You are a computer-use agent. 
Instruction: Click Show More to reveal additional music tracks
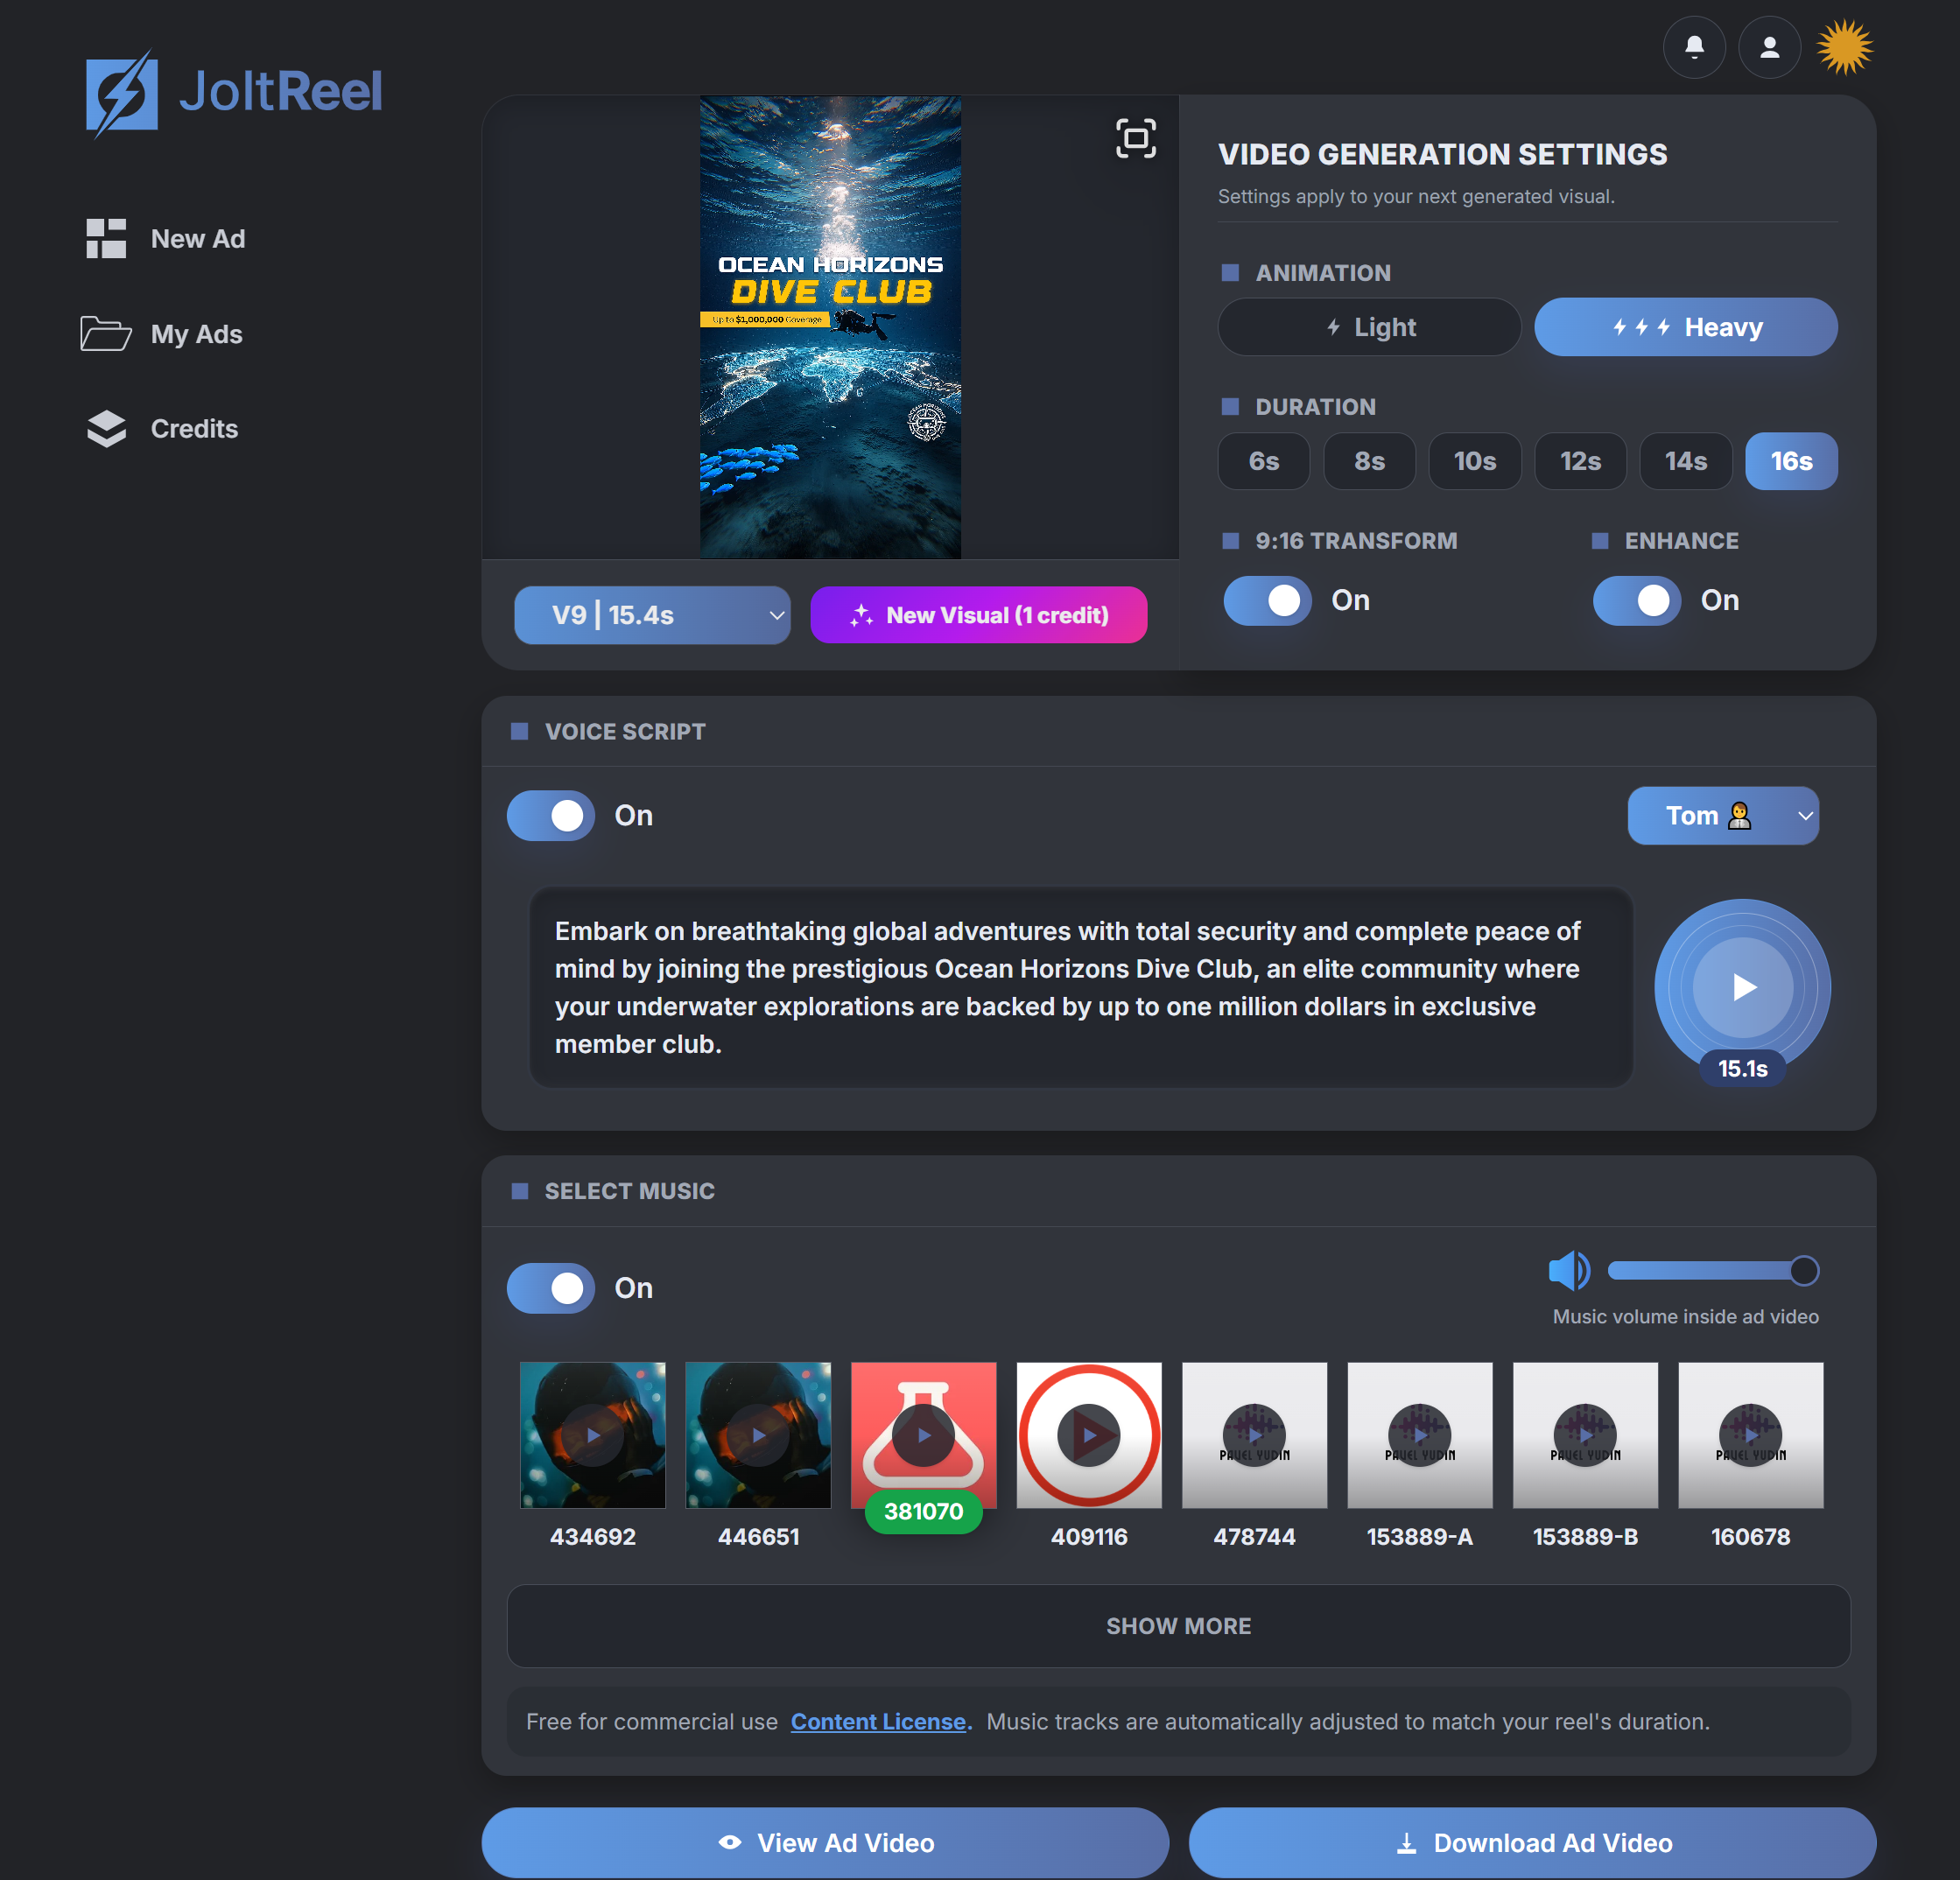(1178, 1626)
